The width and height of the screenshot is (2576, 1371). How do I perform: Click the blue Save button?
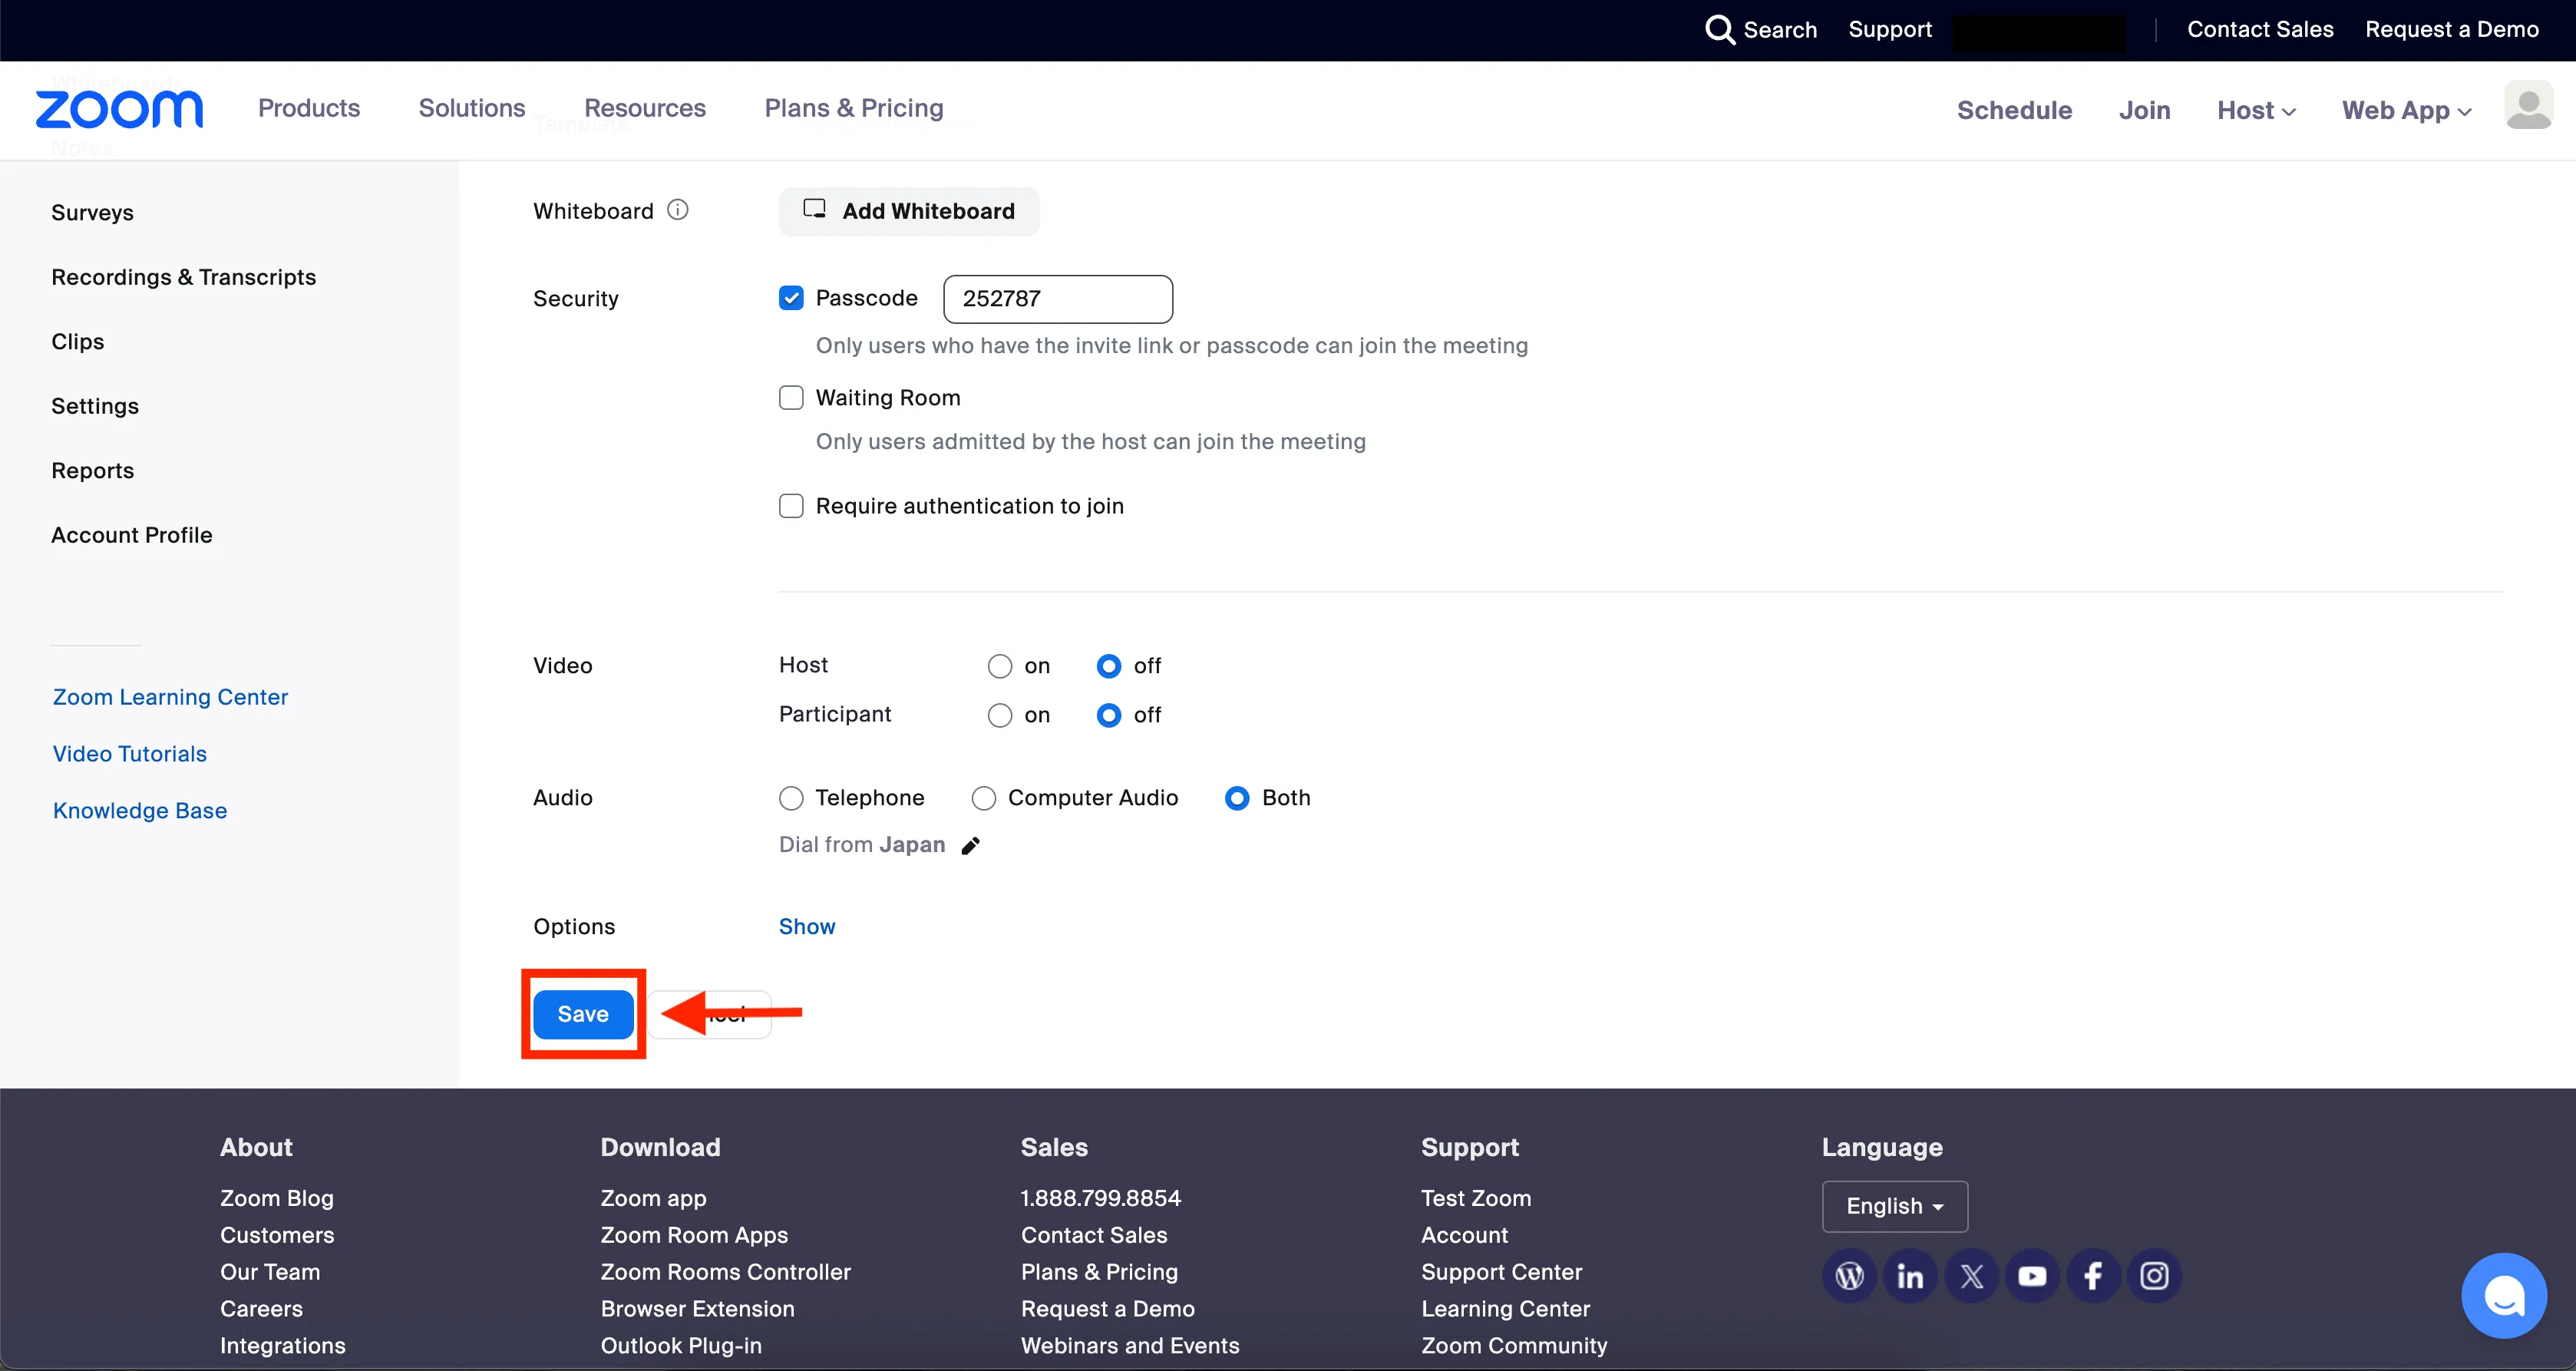(583, 1014)
